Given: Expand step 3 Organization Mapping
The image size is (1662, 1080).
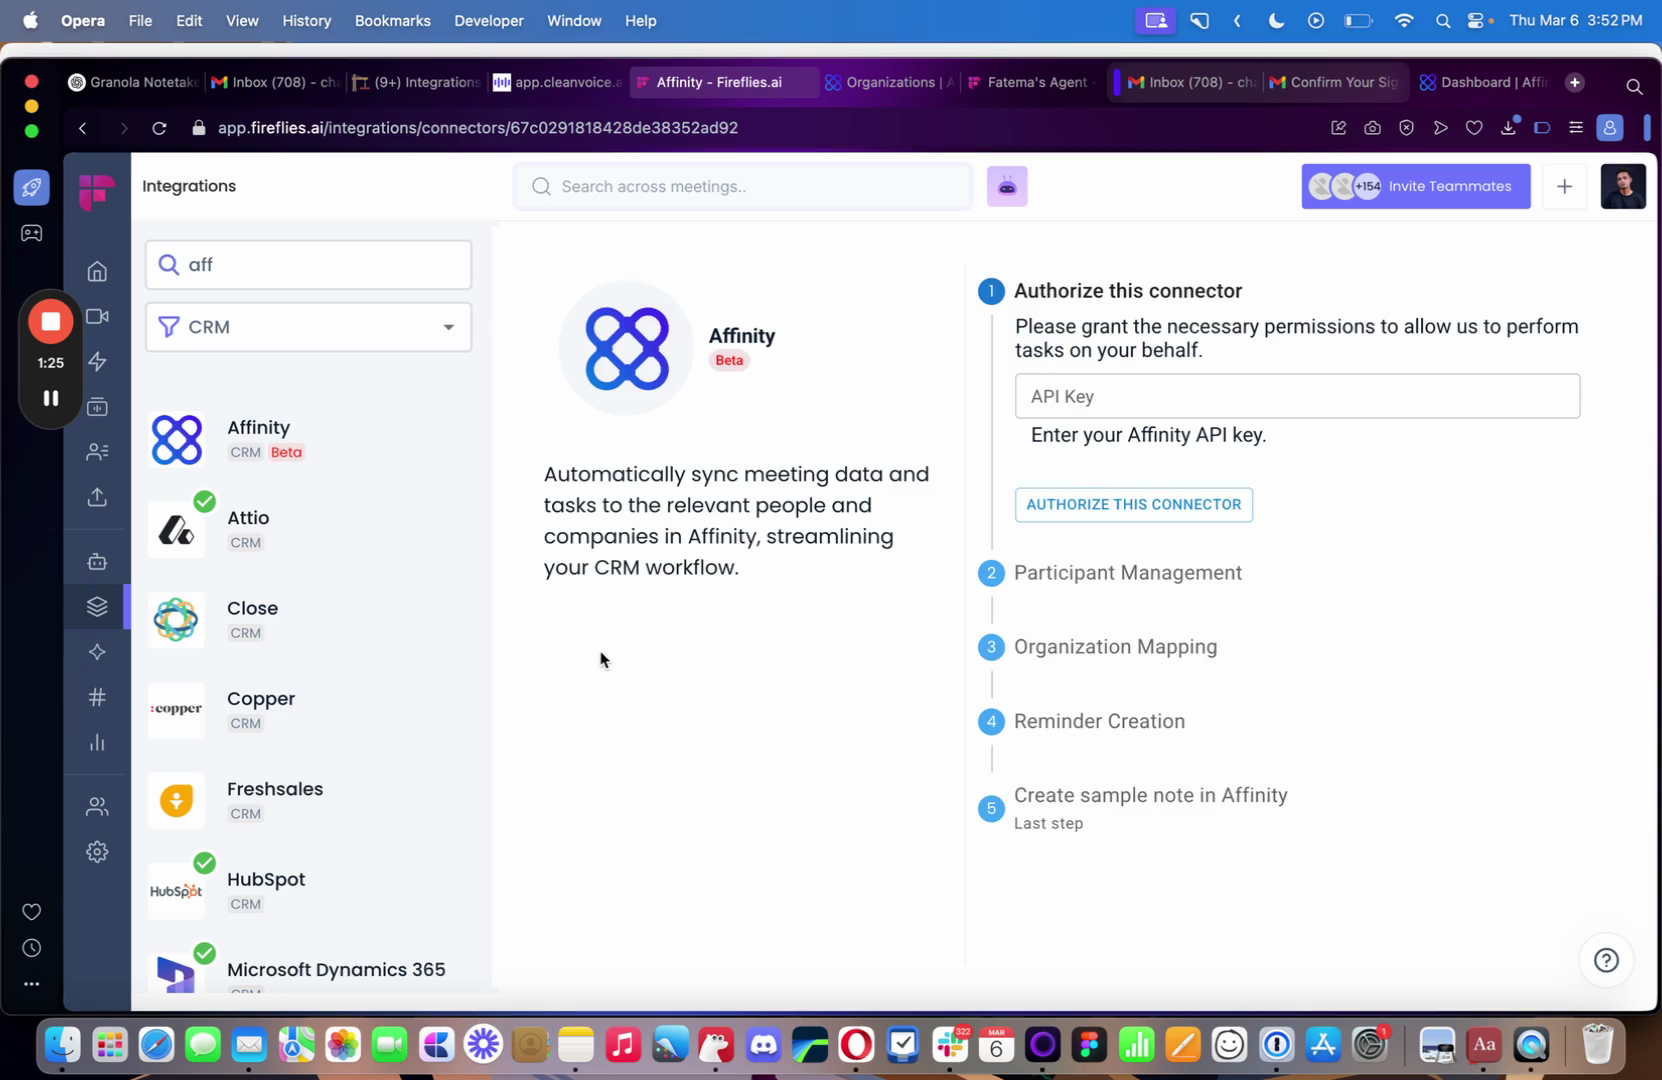Looking at the screenshot, I should coord(1115,647).
